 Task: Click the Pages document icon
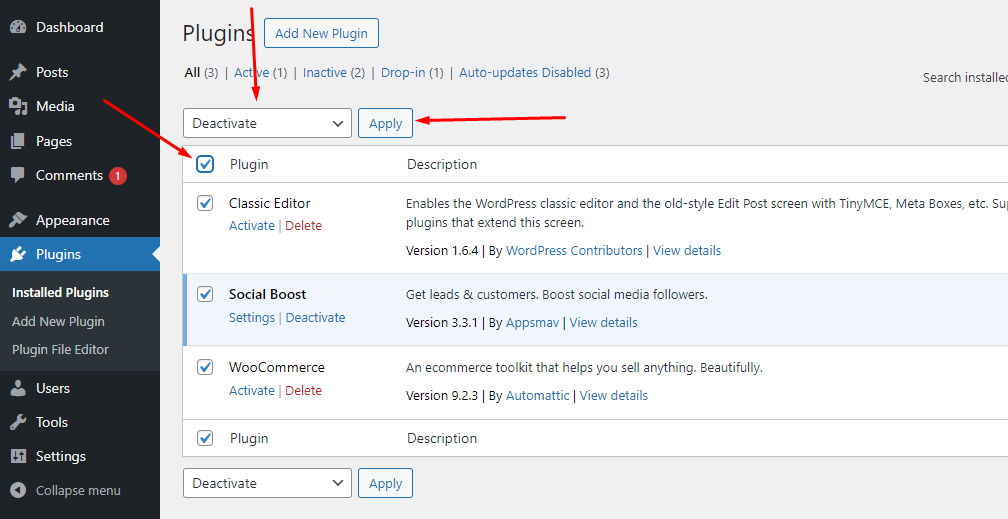(18, 141)
